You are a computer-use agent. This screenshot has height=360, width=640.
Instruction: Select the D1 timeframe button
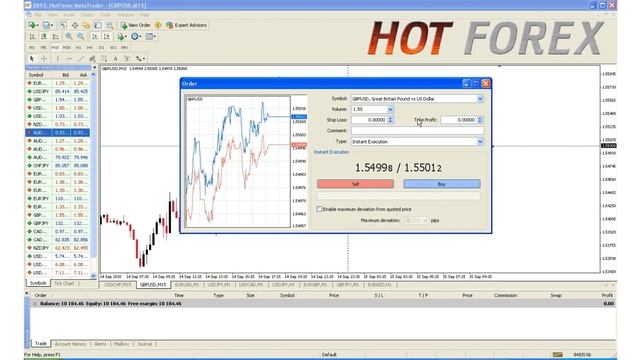[x=101, y=47]
